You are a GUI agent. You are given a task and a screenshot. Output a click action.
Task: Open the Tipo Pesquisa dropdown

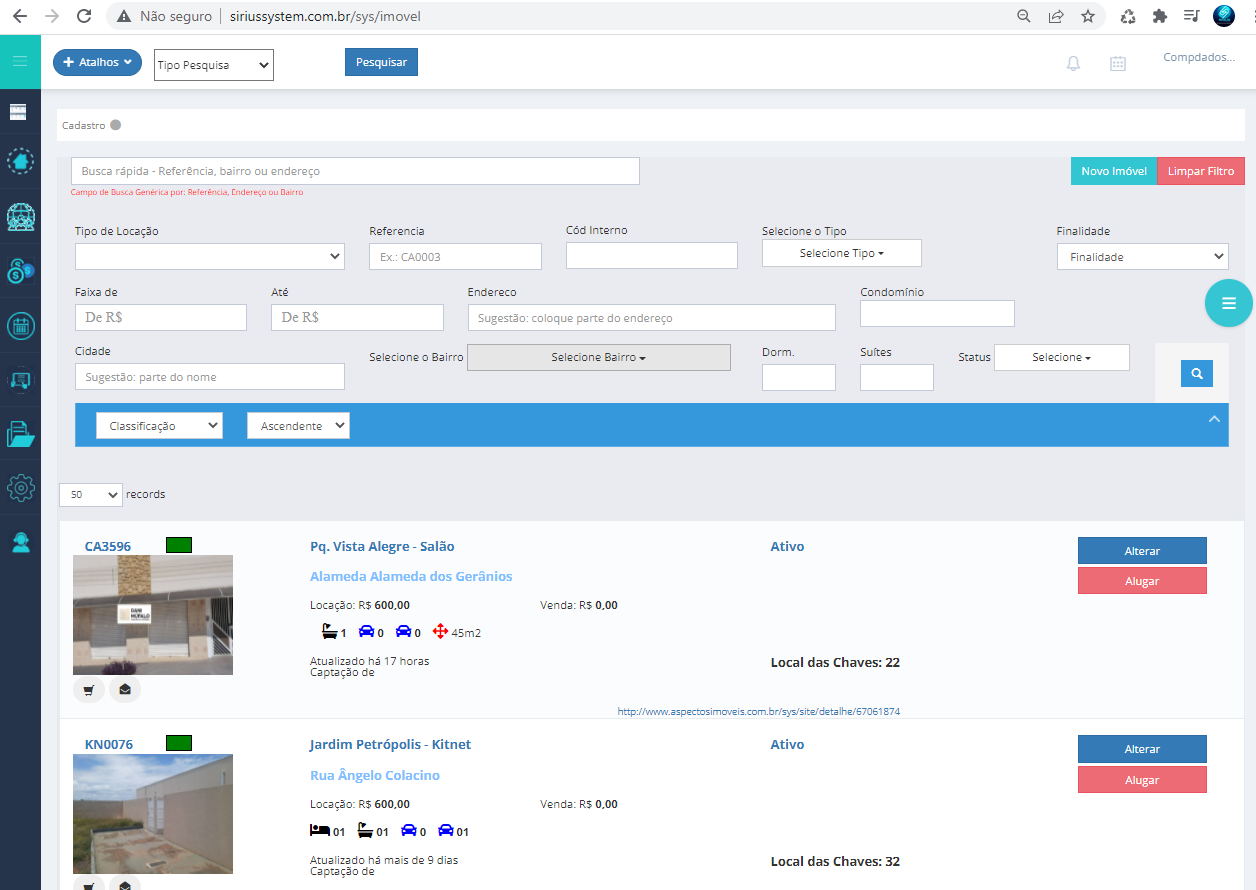click(214, 65)
